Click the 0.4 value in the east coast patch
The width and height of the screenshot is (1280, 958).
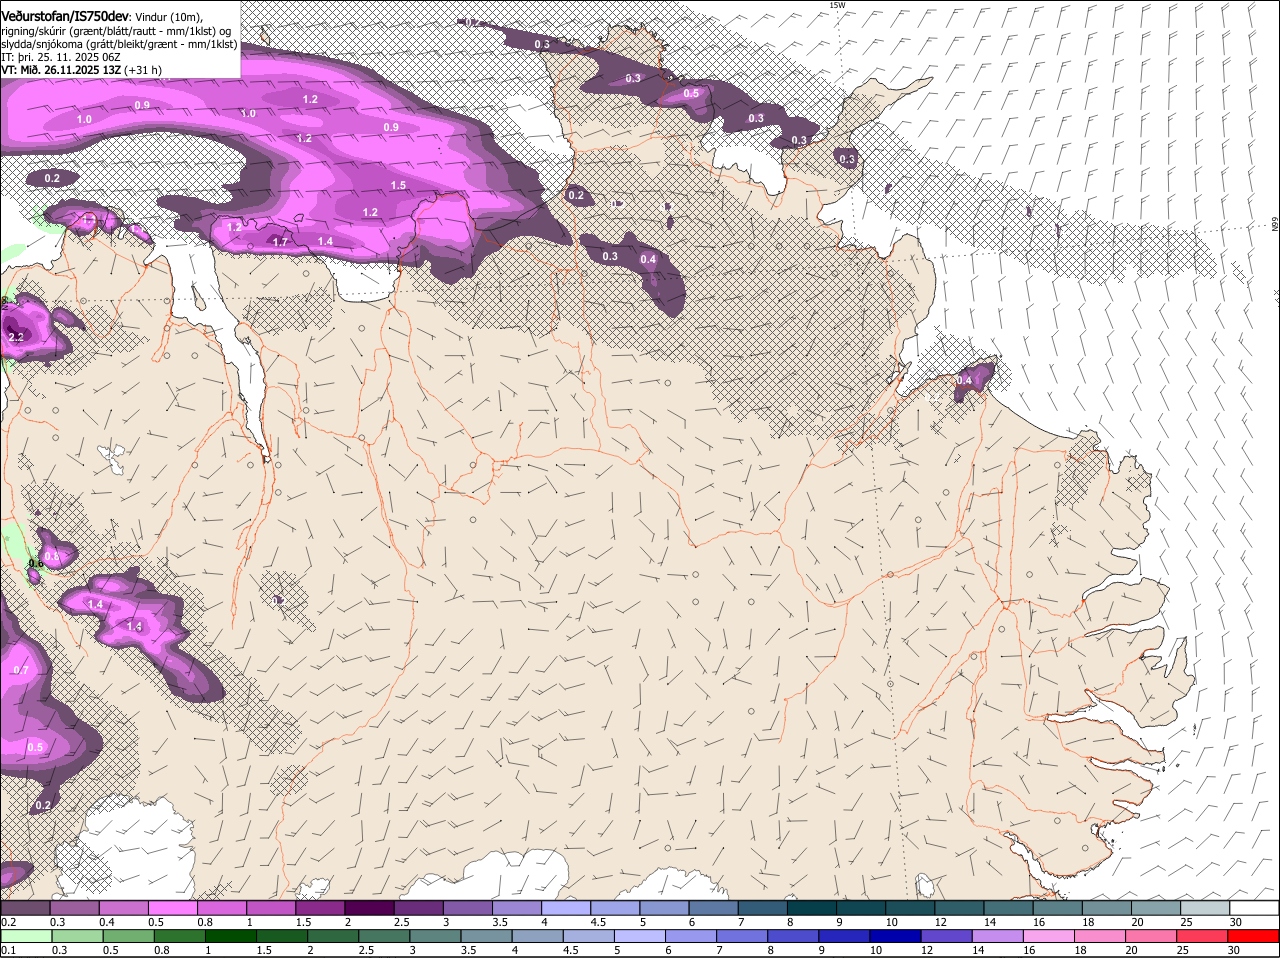point(964,381)
